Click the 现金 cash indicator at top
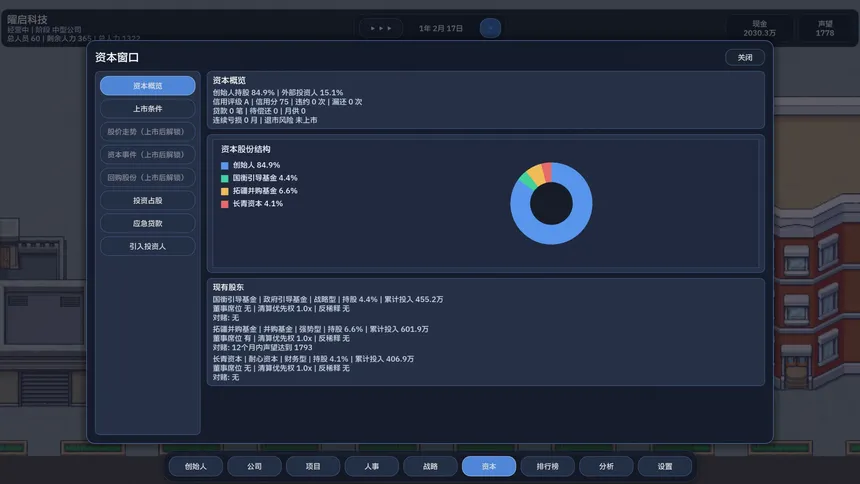Image resolution: width=860 pixels, height=484 pixels. click(759, 28)
